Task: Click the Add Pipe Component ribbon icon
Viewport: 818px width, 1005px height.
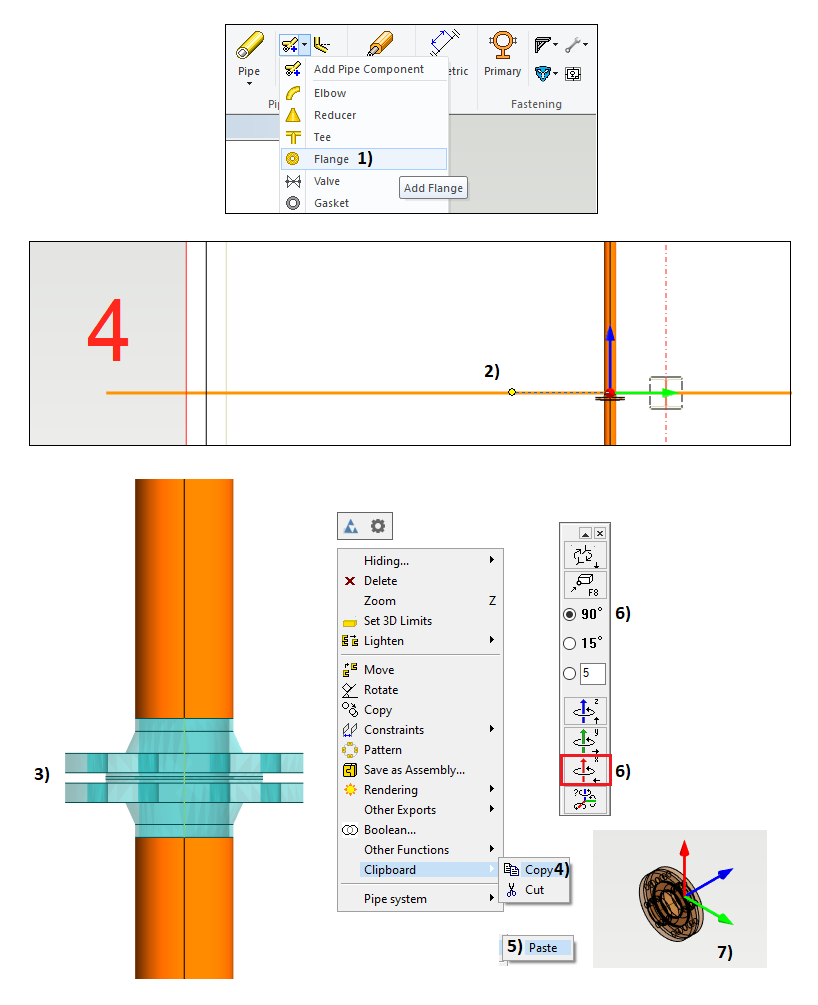Action: click(289, 45)
